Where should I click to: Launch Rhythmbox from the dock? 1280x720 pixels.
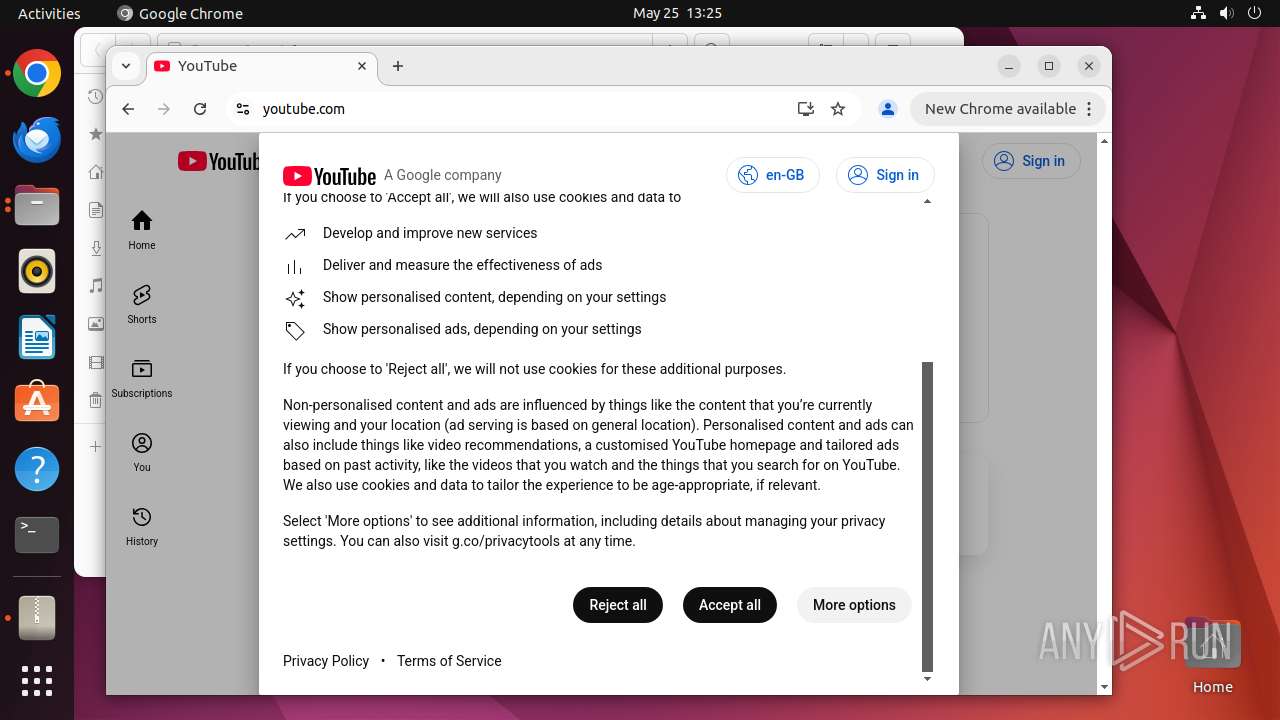(37, 271)
